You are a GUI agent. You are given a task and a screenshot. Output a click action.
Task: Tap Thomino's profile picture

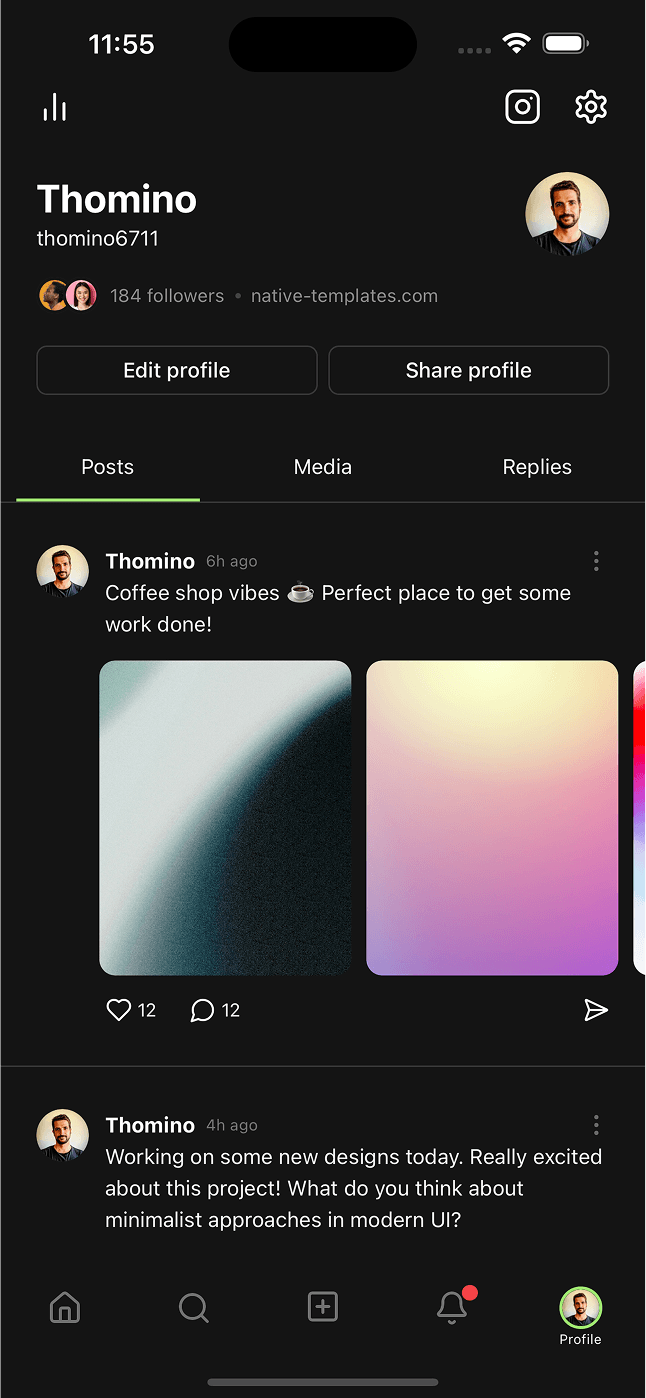(567, 213)
